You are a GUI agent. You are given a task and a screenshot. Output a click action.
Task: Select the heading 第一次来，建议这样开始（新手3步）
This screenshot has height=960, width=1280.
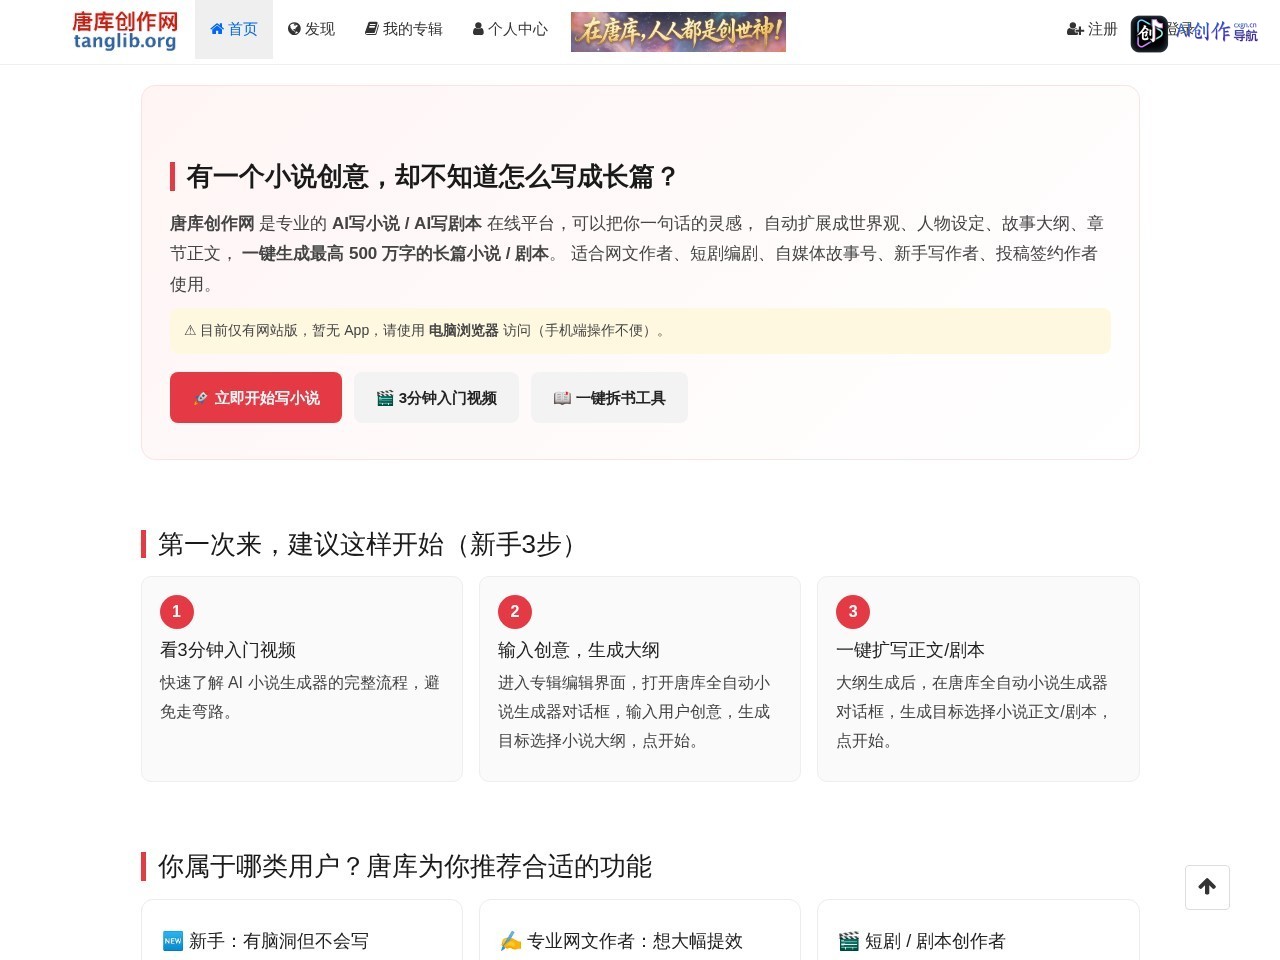(x=367, y=544)
